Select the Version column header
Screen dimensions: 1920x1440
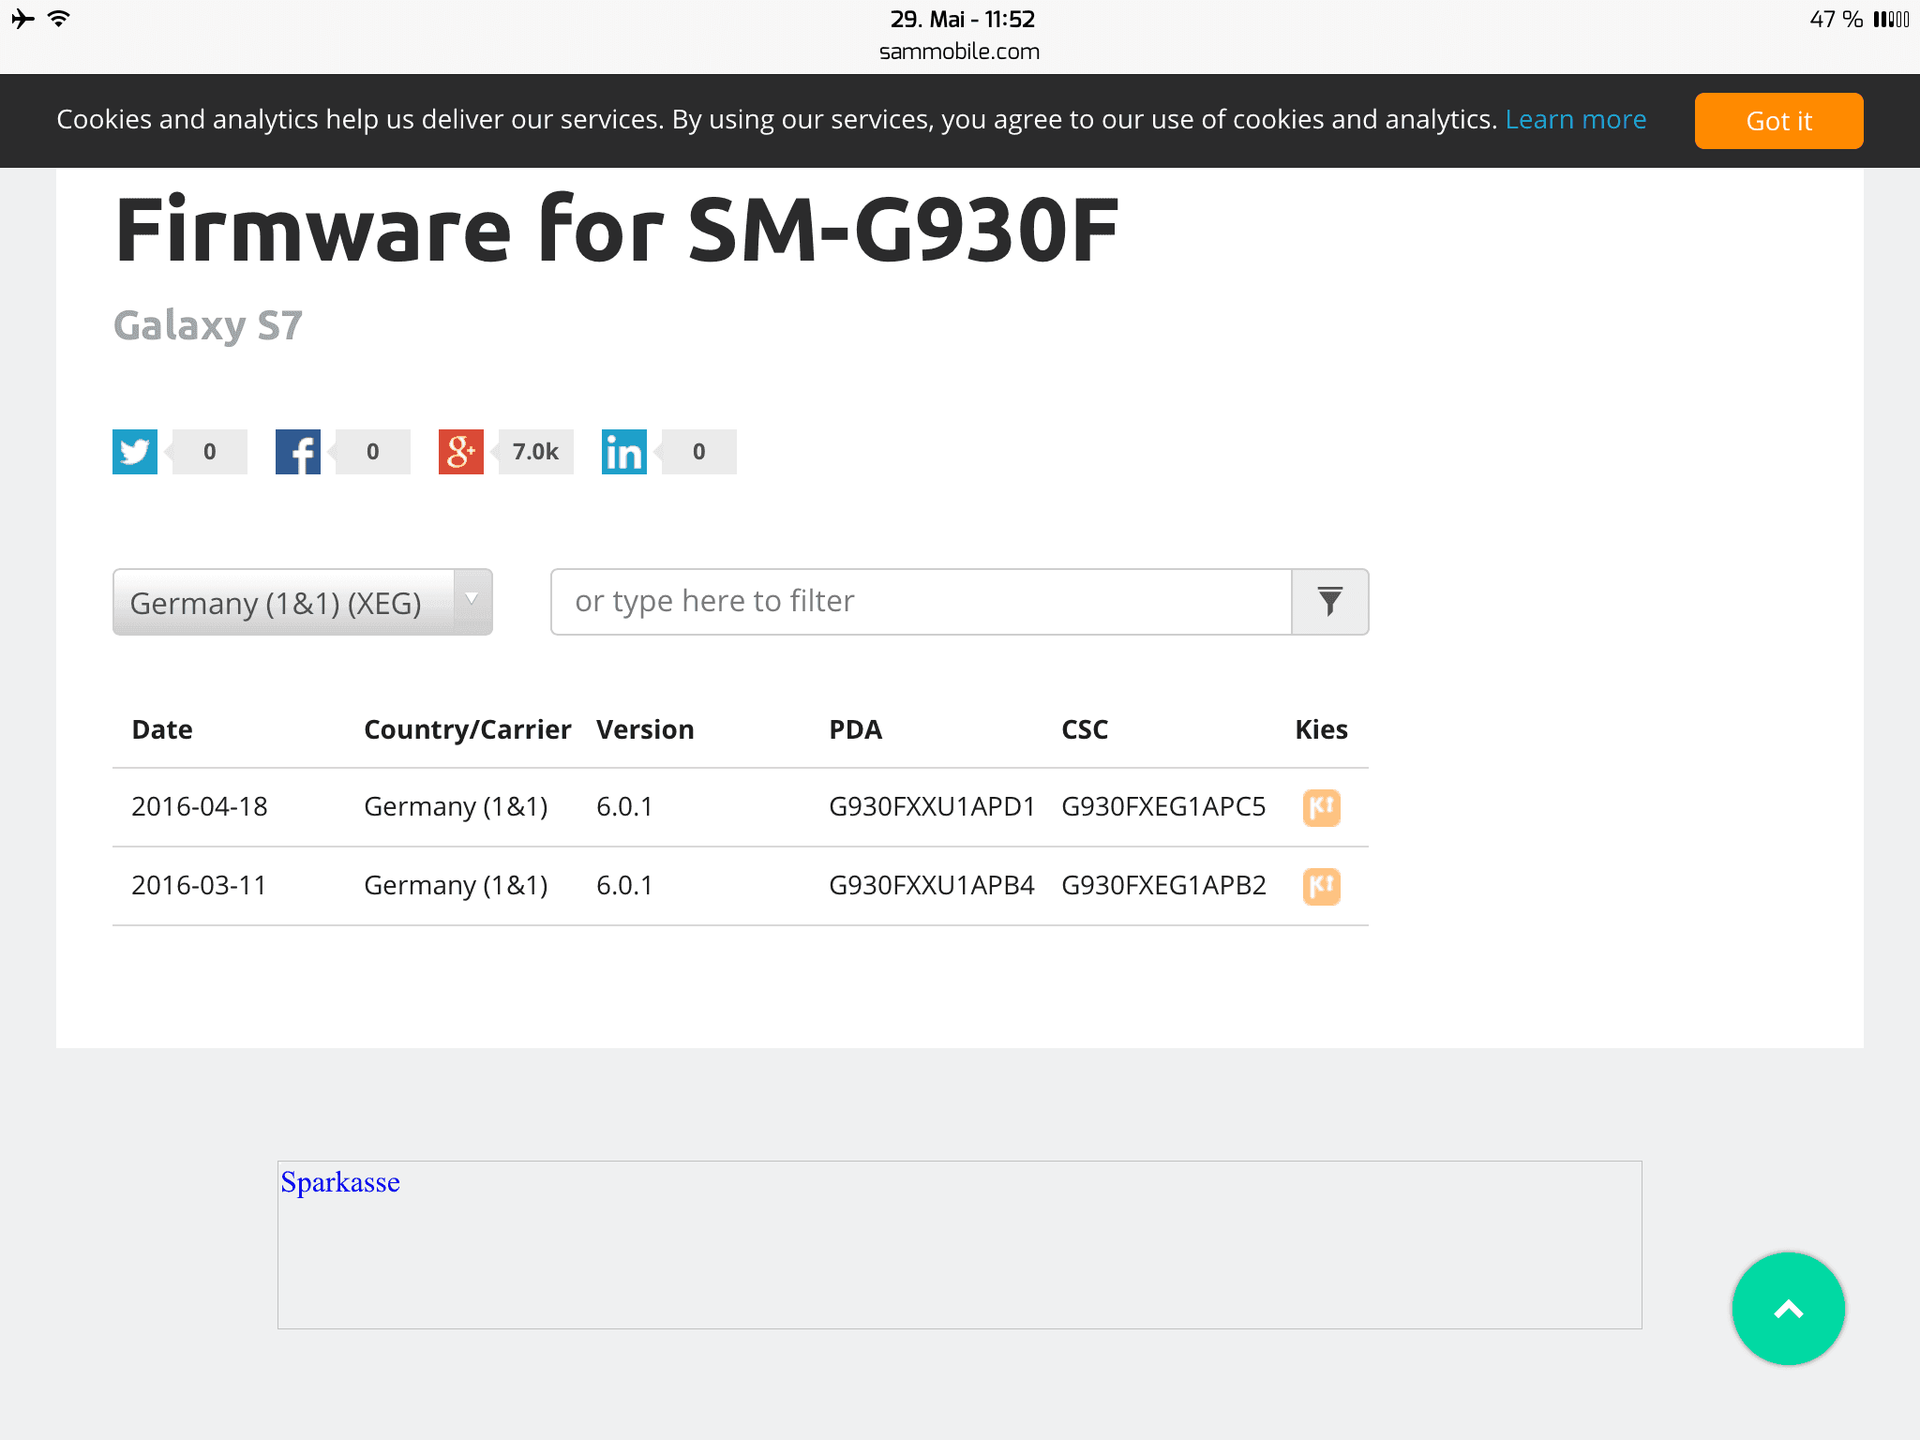point(645,730)
